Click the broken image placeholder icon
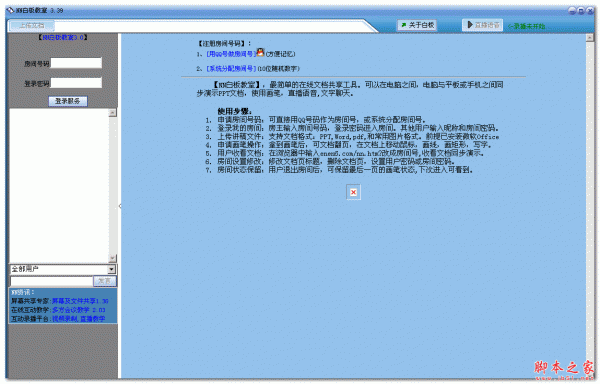The height and width of the screenshot is (384, 600). tap(354, 192)
